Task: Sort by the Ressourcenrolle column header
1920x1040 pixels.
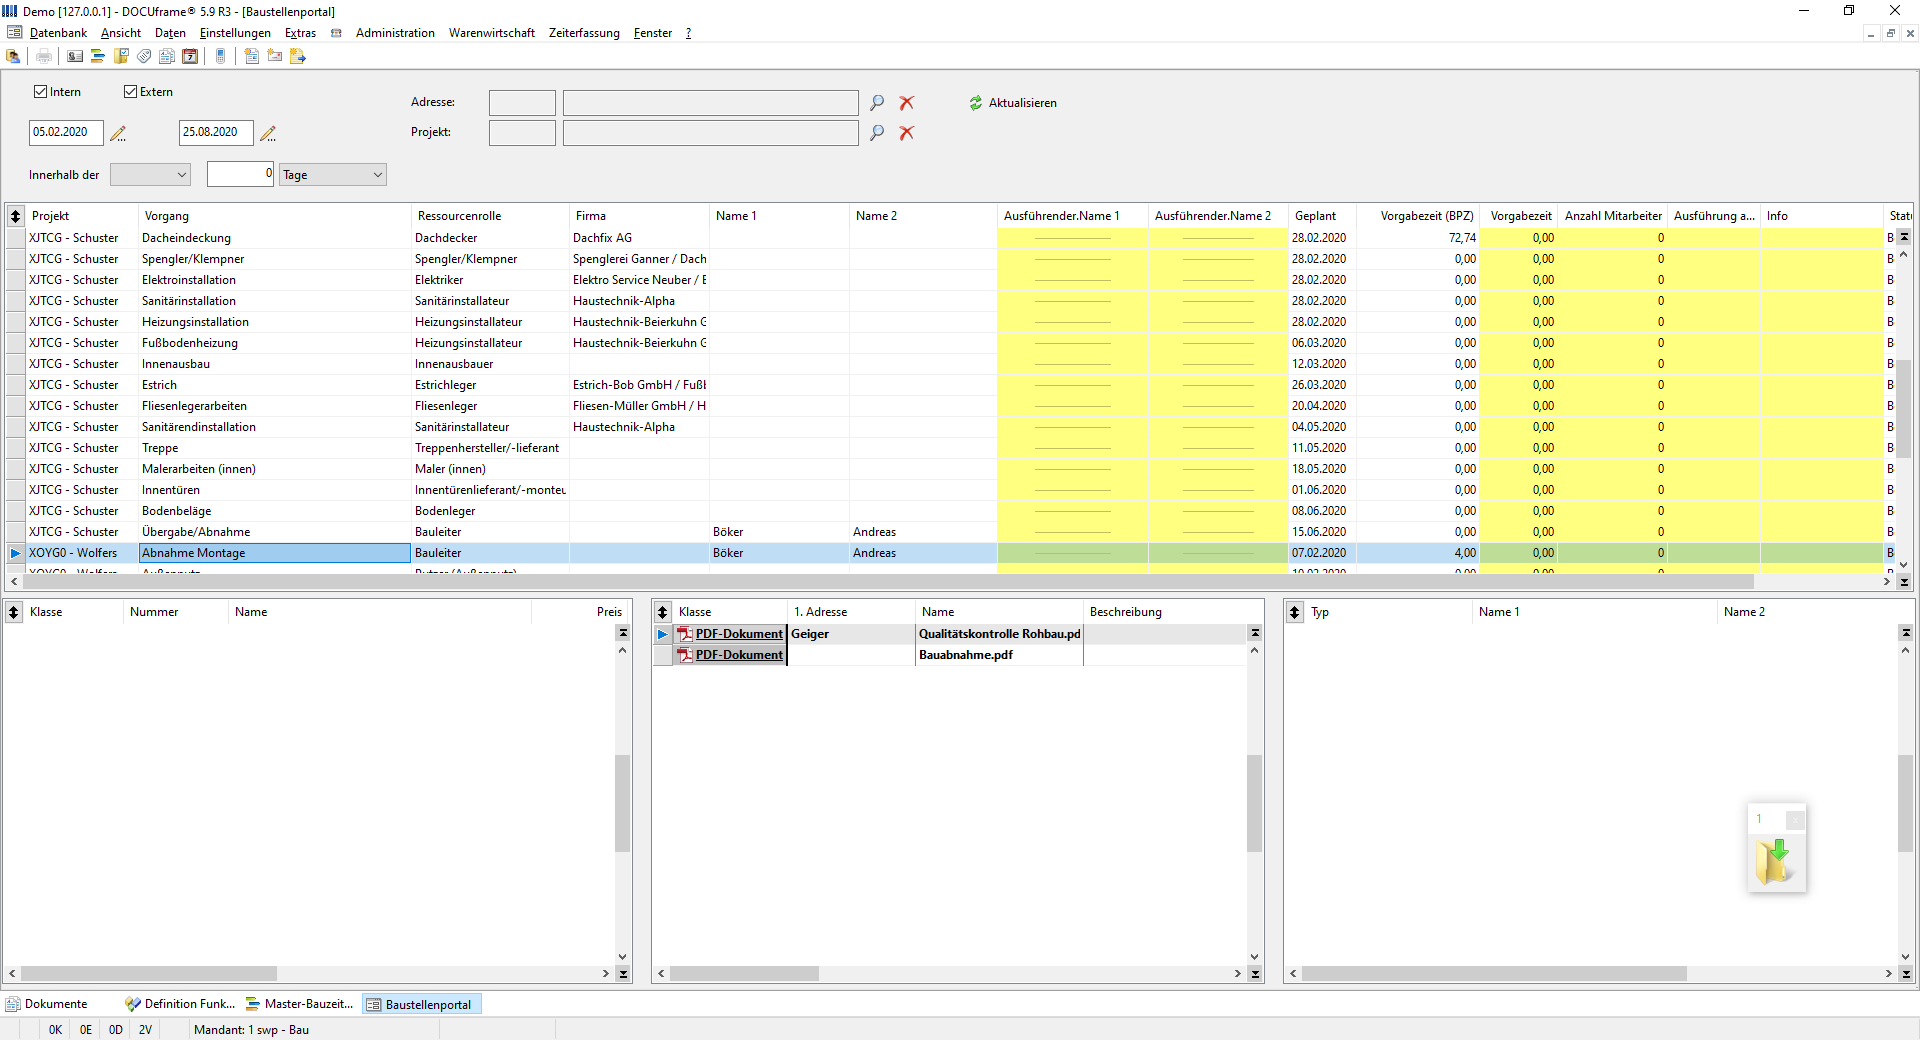Action: pos(489,216)
